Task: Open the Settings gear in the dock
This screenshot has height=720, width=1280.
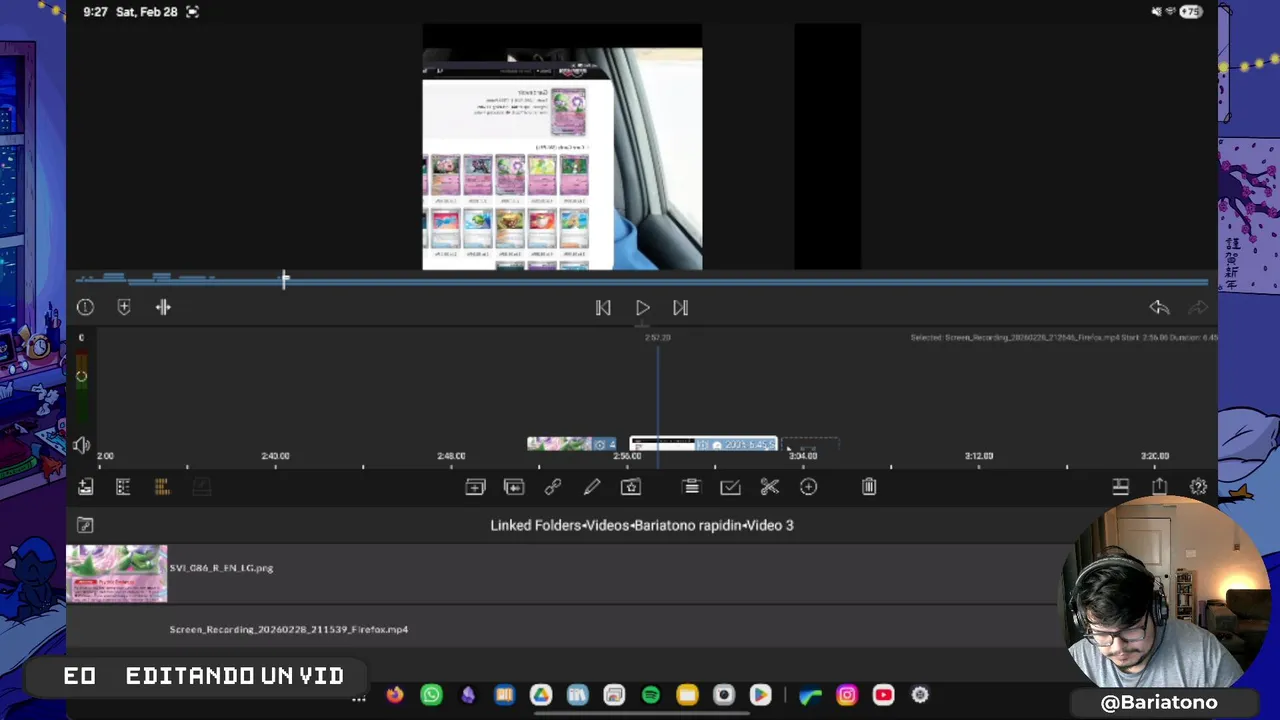Action: pyautogui.click(x=920, y=695)
